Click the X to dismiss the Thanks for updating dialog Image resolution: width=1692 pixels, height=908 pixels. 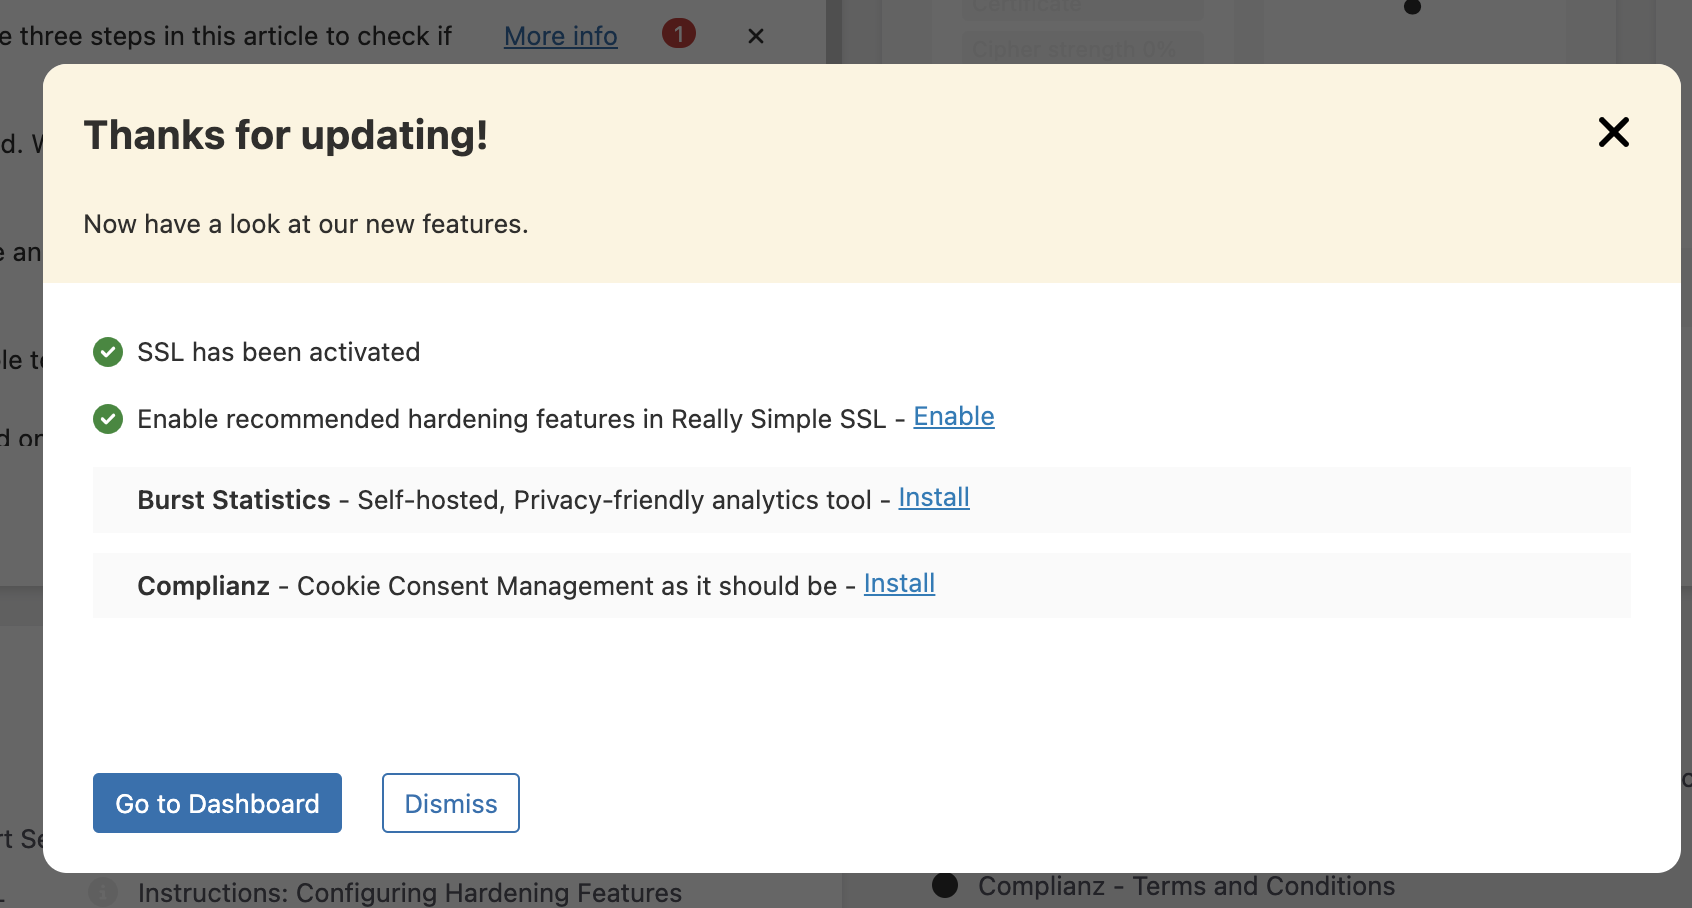click(1614, 132)
